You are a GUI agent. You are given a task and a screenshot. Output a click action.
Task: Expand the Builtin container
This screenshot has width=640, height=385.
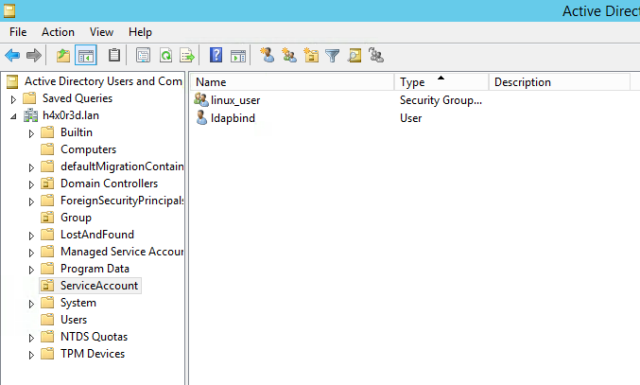pyautogui.click(x=31, y=134)
